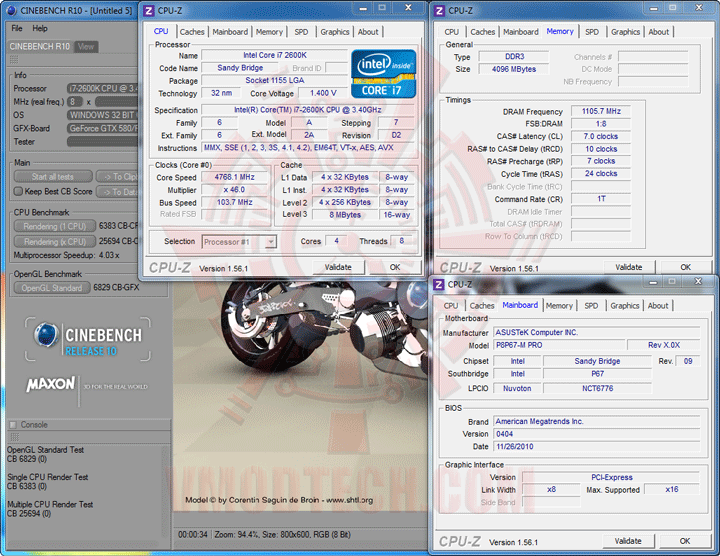Click the Z icon in the CPU-Z Memory window title bar
This screenshot has width=720, height=556.
[439, 10]
